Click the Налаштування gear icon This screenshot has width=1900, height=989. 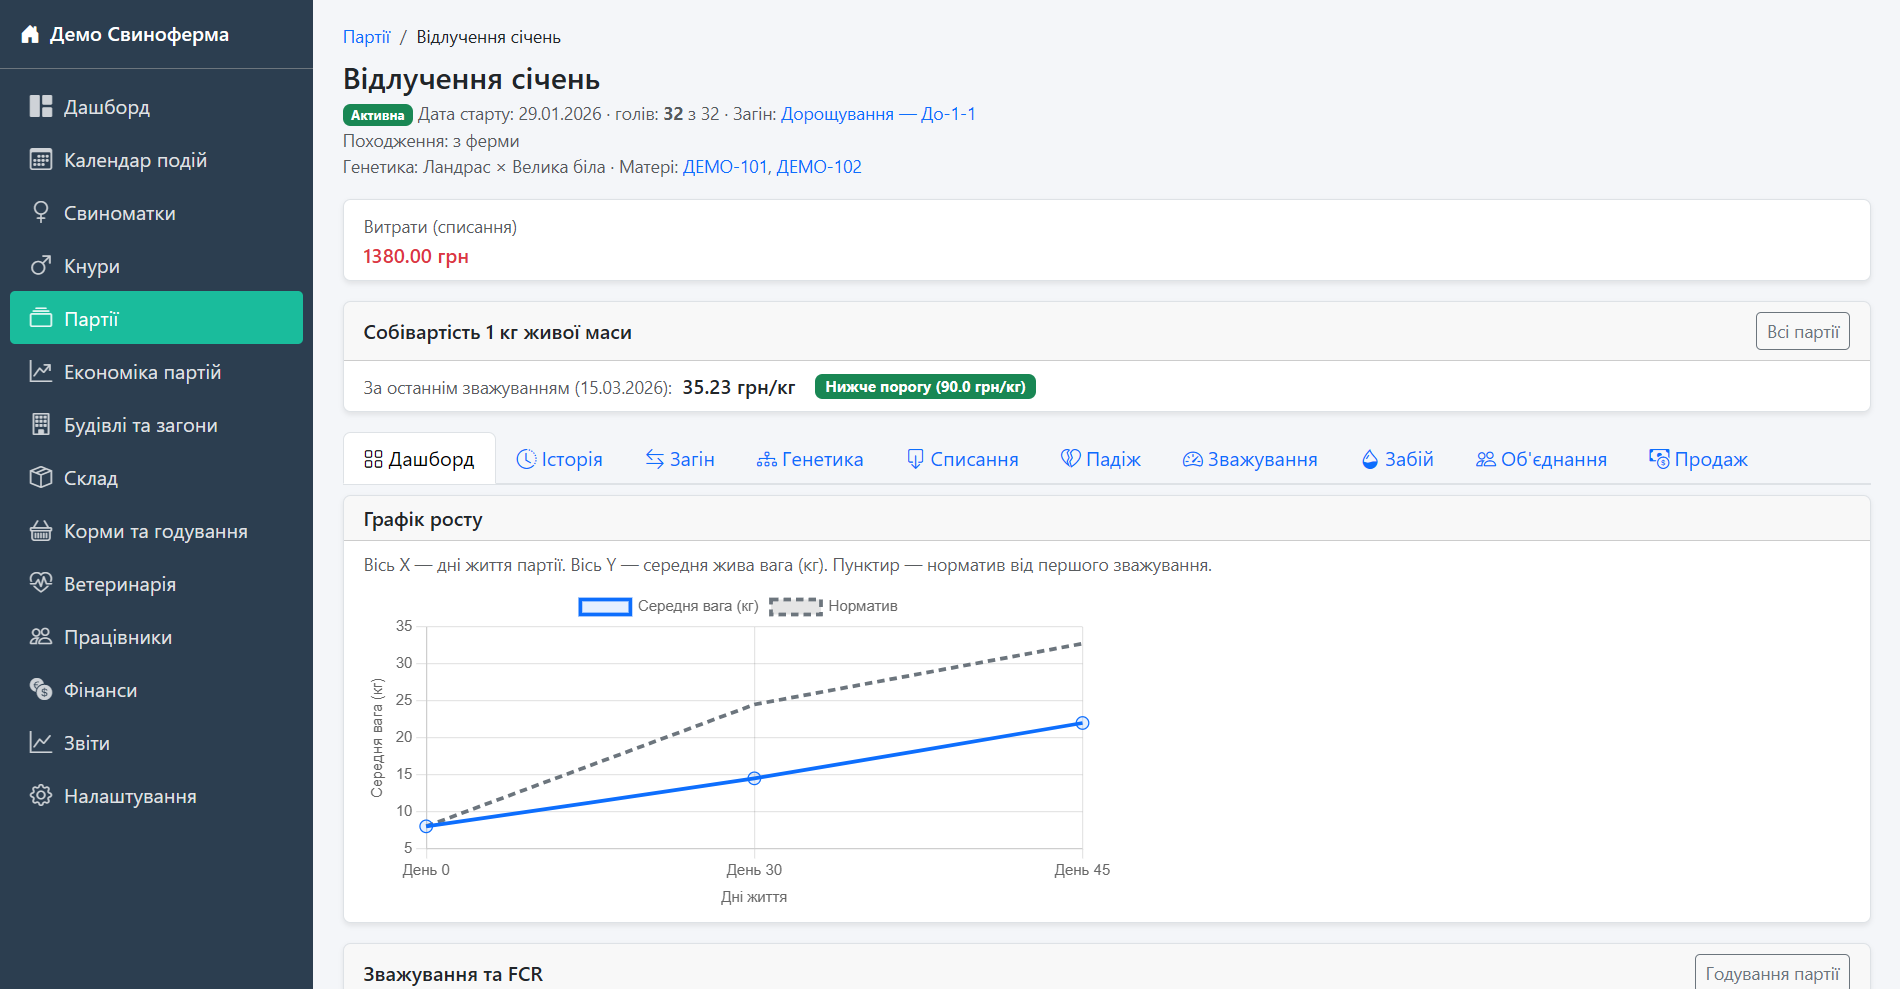click(x=41, y=796)
